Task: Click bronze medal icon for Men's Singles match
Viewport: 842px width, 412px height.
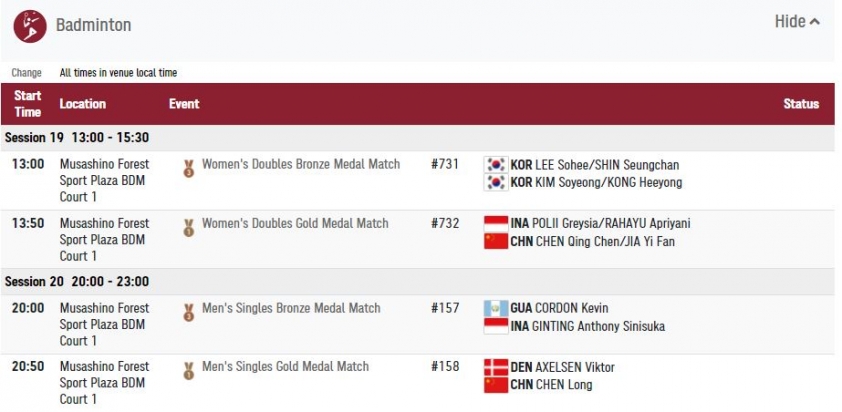Action: (x=188, y=312)
